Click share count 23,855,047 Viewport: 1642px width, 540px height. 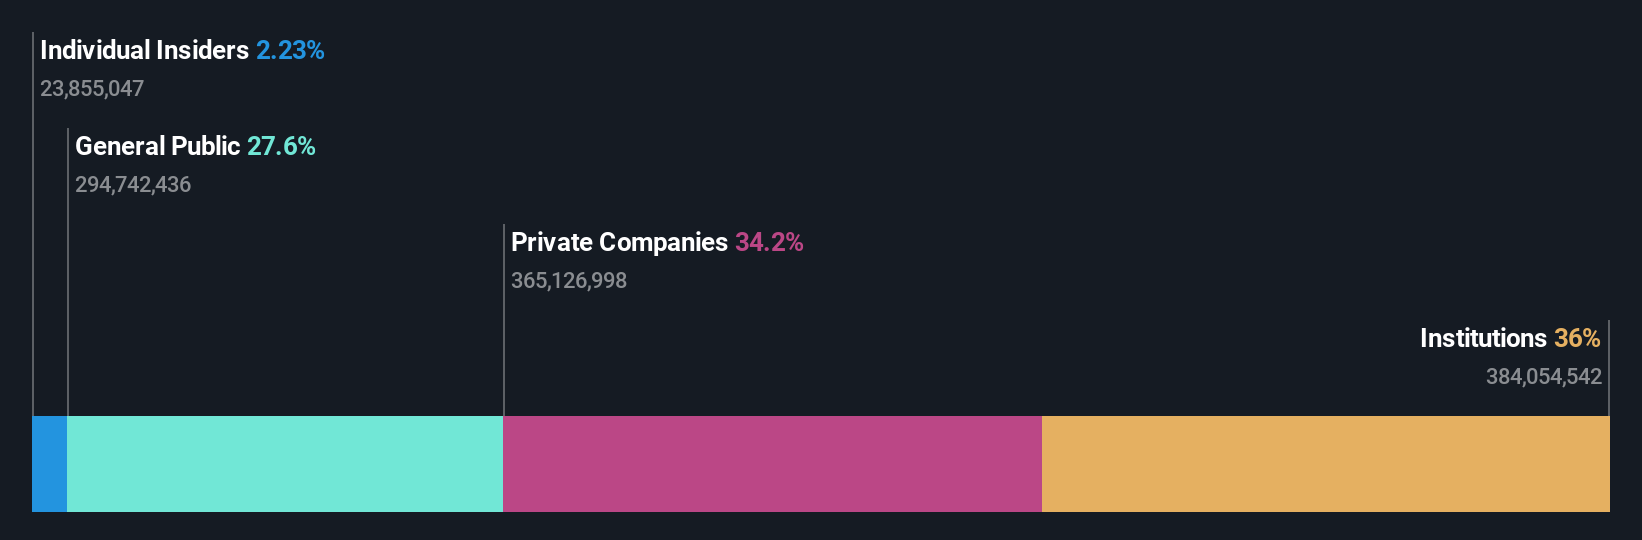[x=92, y=89]
